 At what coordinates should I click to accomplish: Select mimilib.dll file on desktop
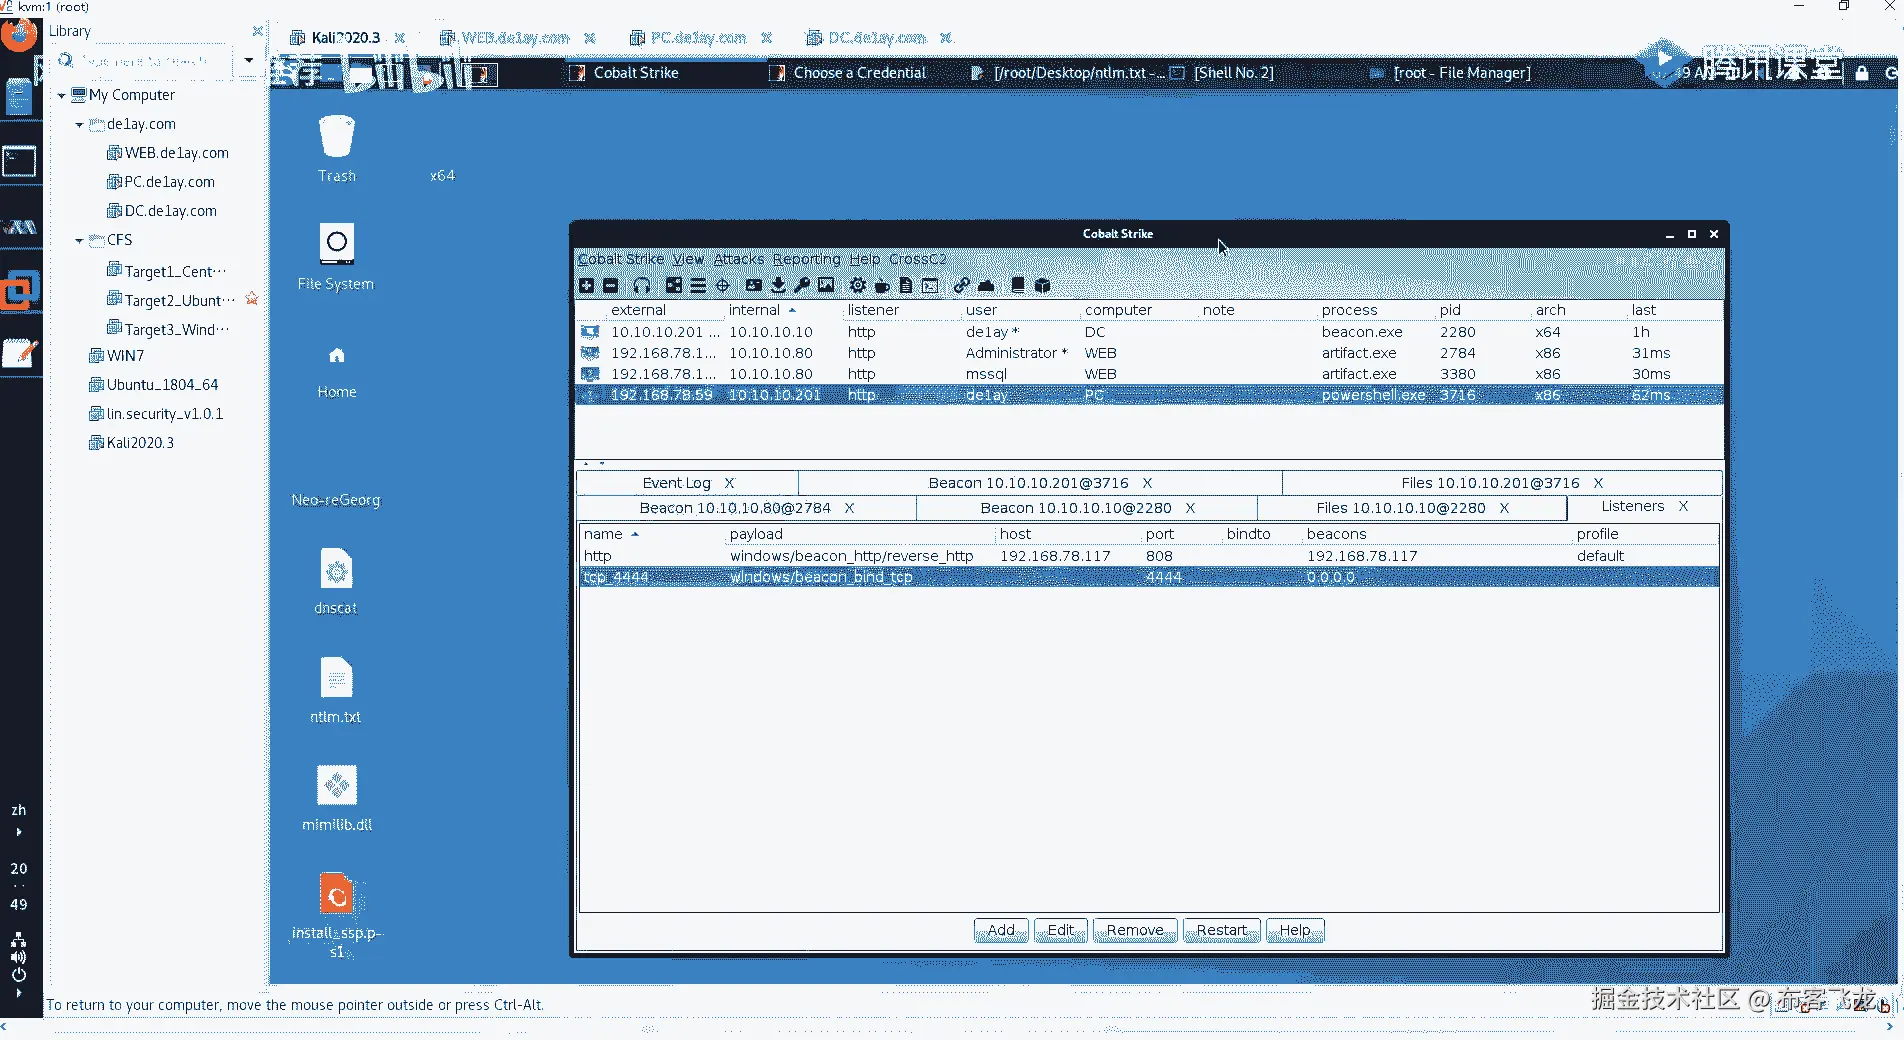tap(337, 798)
